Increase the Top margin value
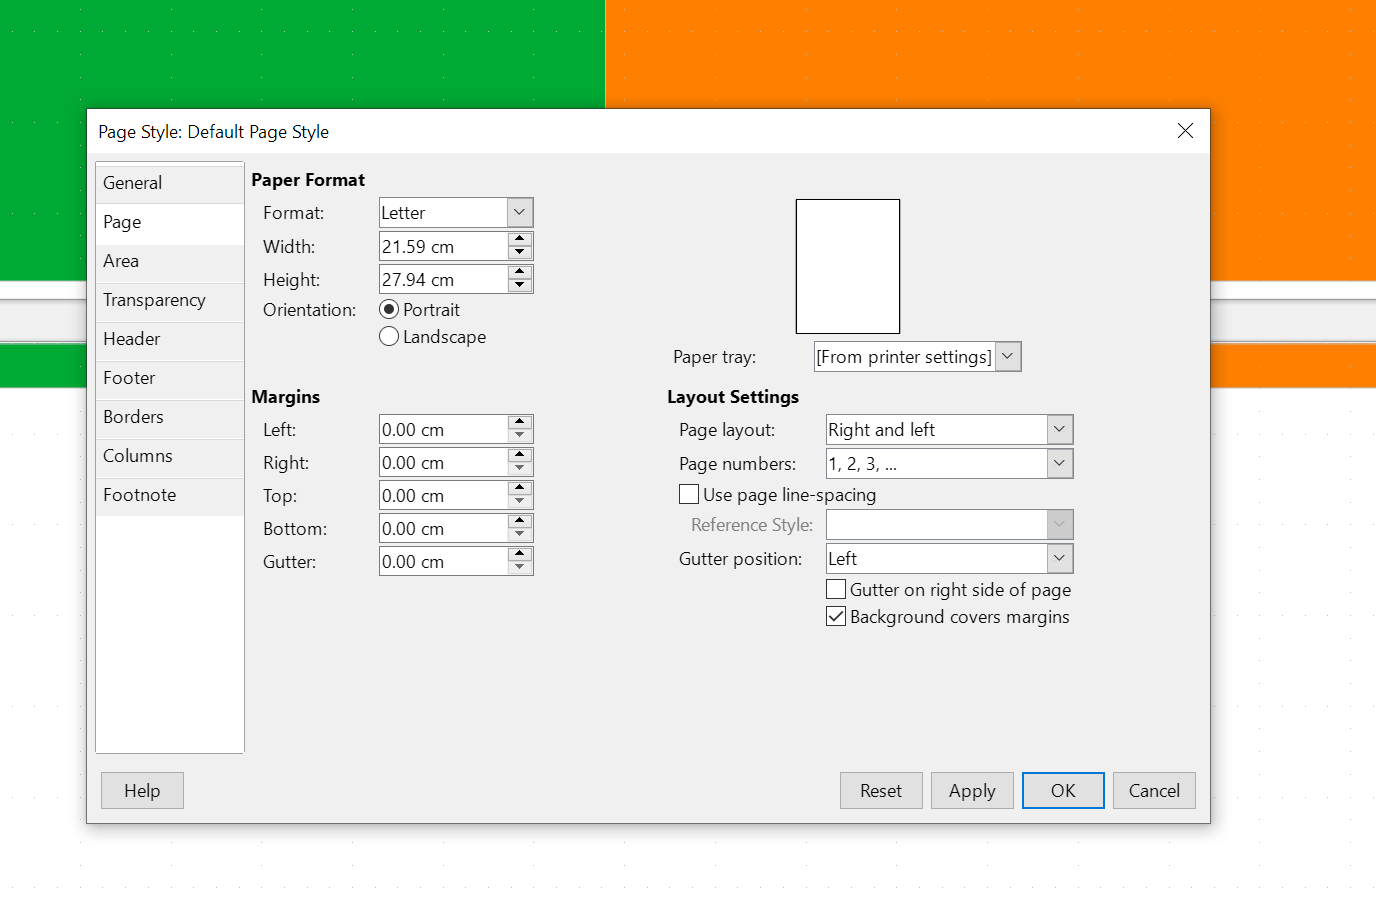The width and height of the screenshot is (1376, 902). pos(520,488)
